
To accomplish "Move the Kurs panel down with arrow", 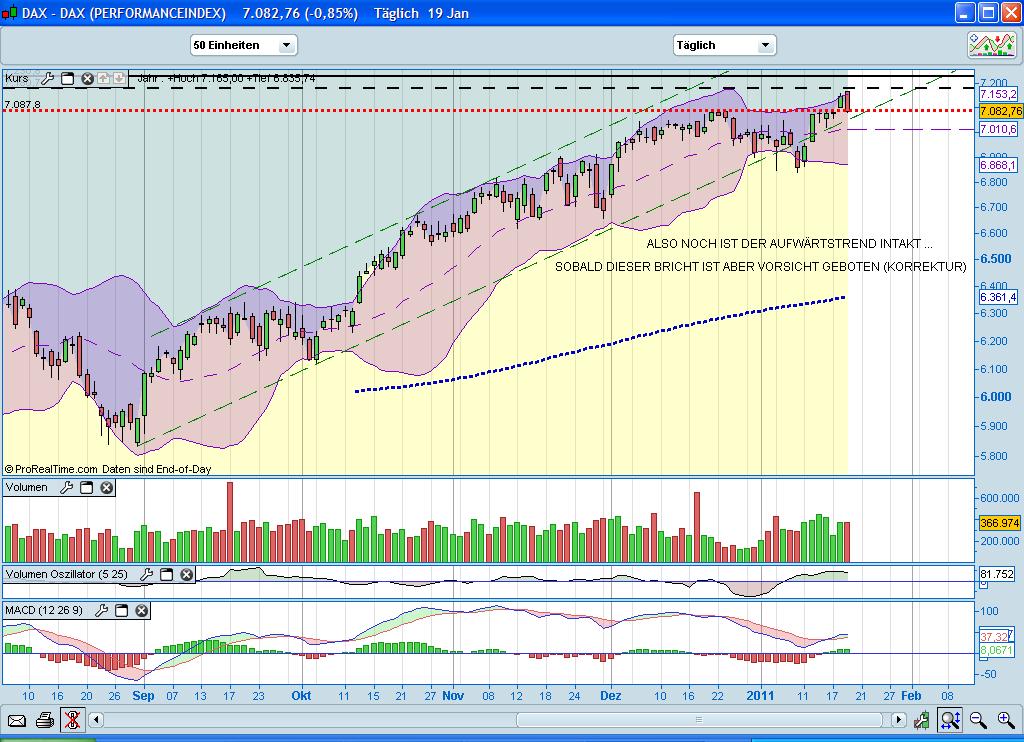I will click(118, 78).
